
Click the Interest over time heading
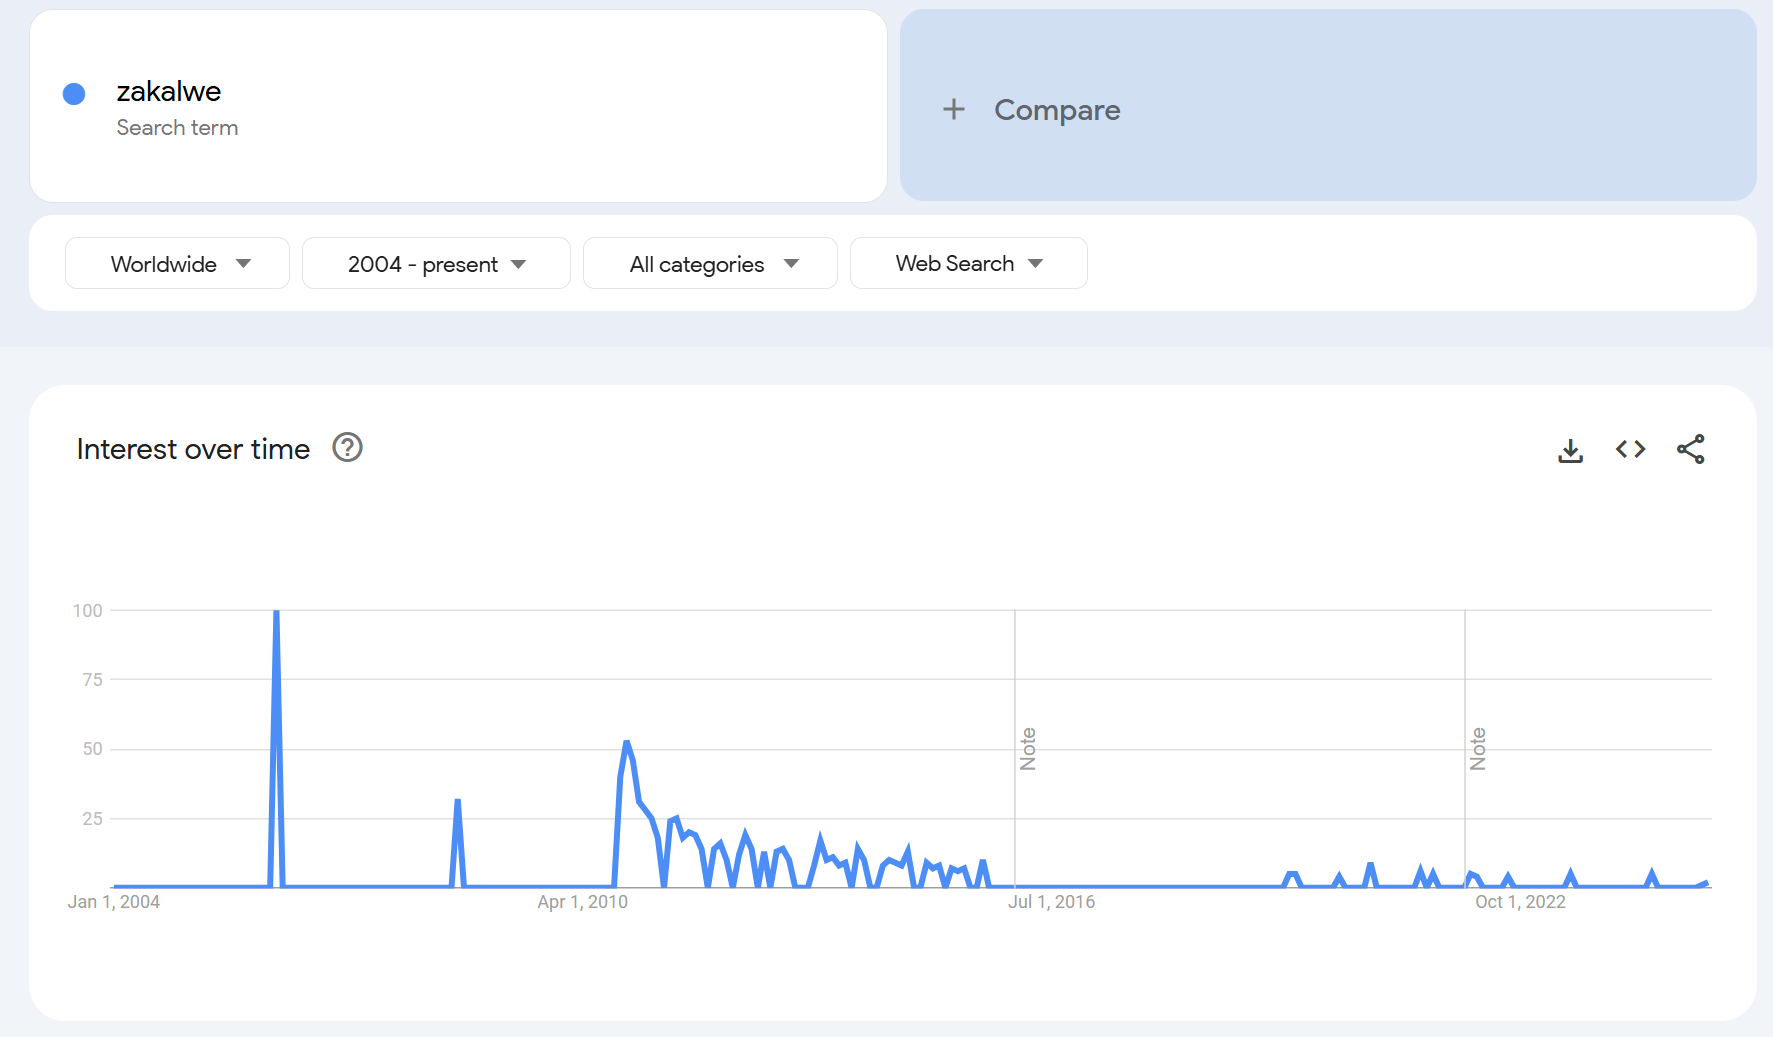193,449
